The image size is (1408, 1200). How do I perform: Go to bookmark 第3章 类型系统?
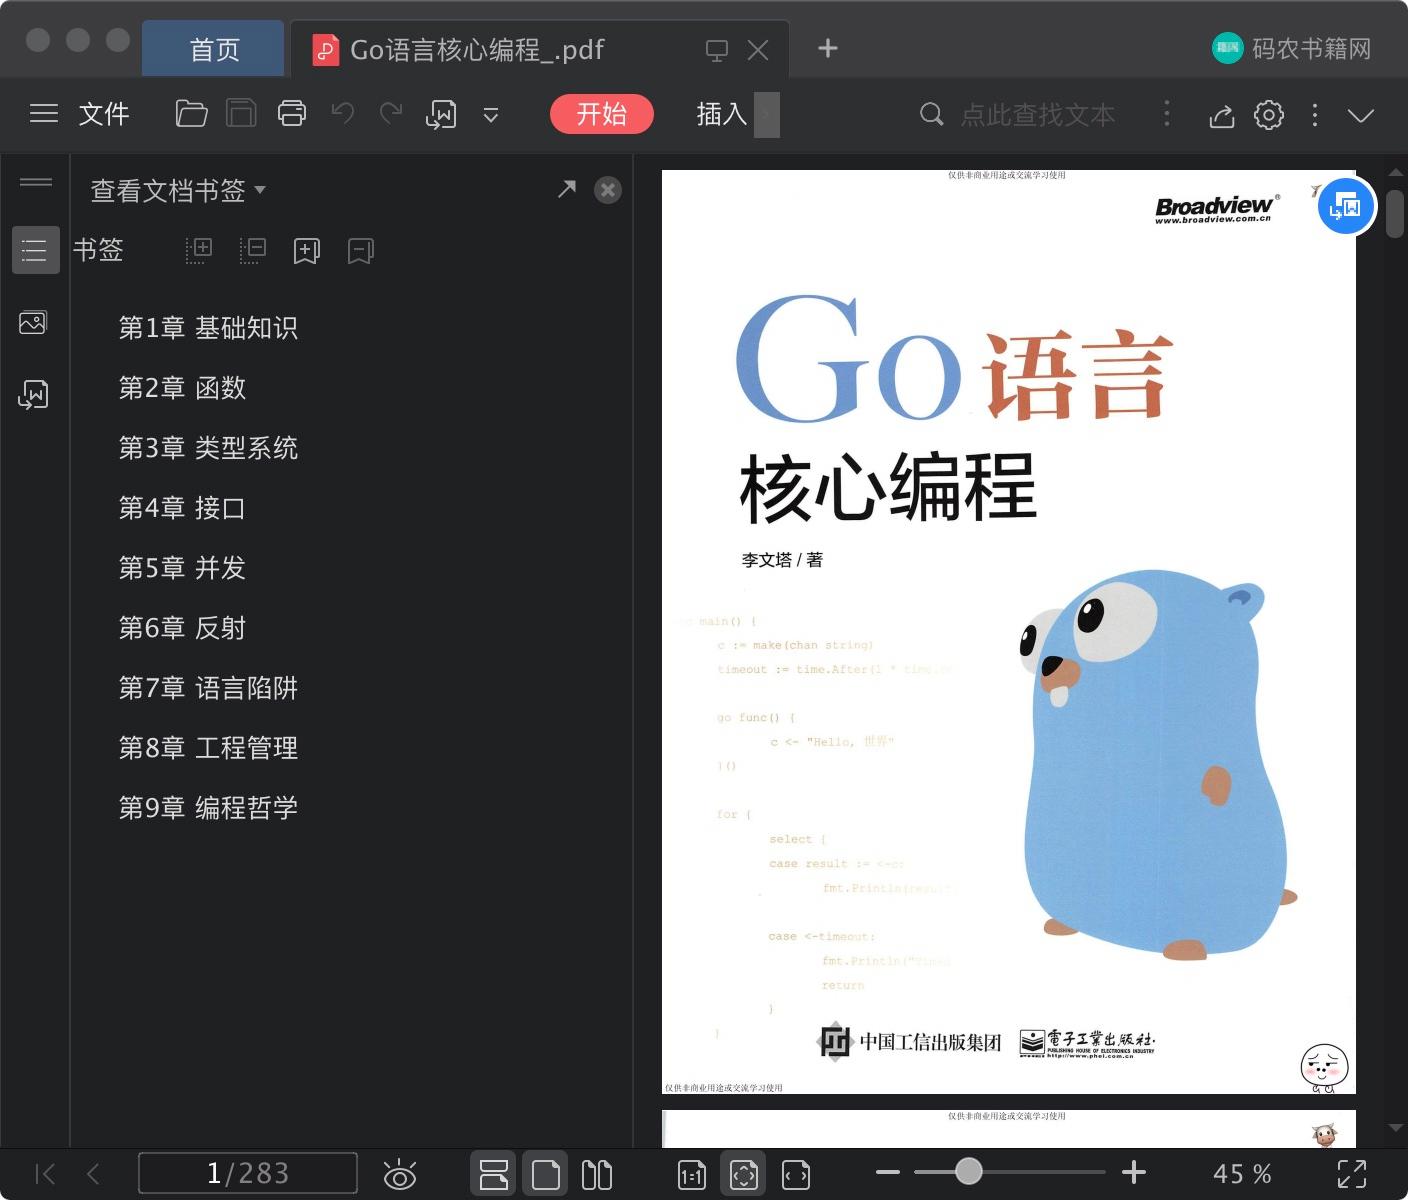click(208, 448)
